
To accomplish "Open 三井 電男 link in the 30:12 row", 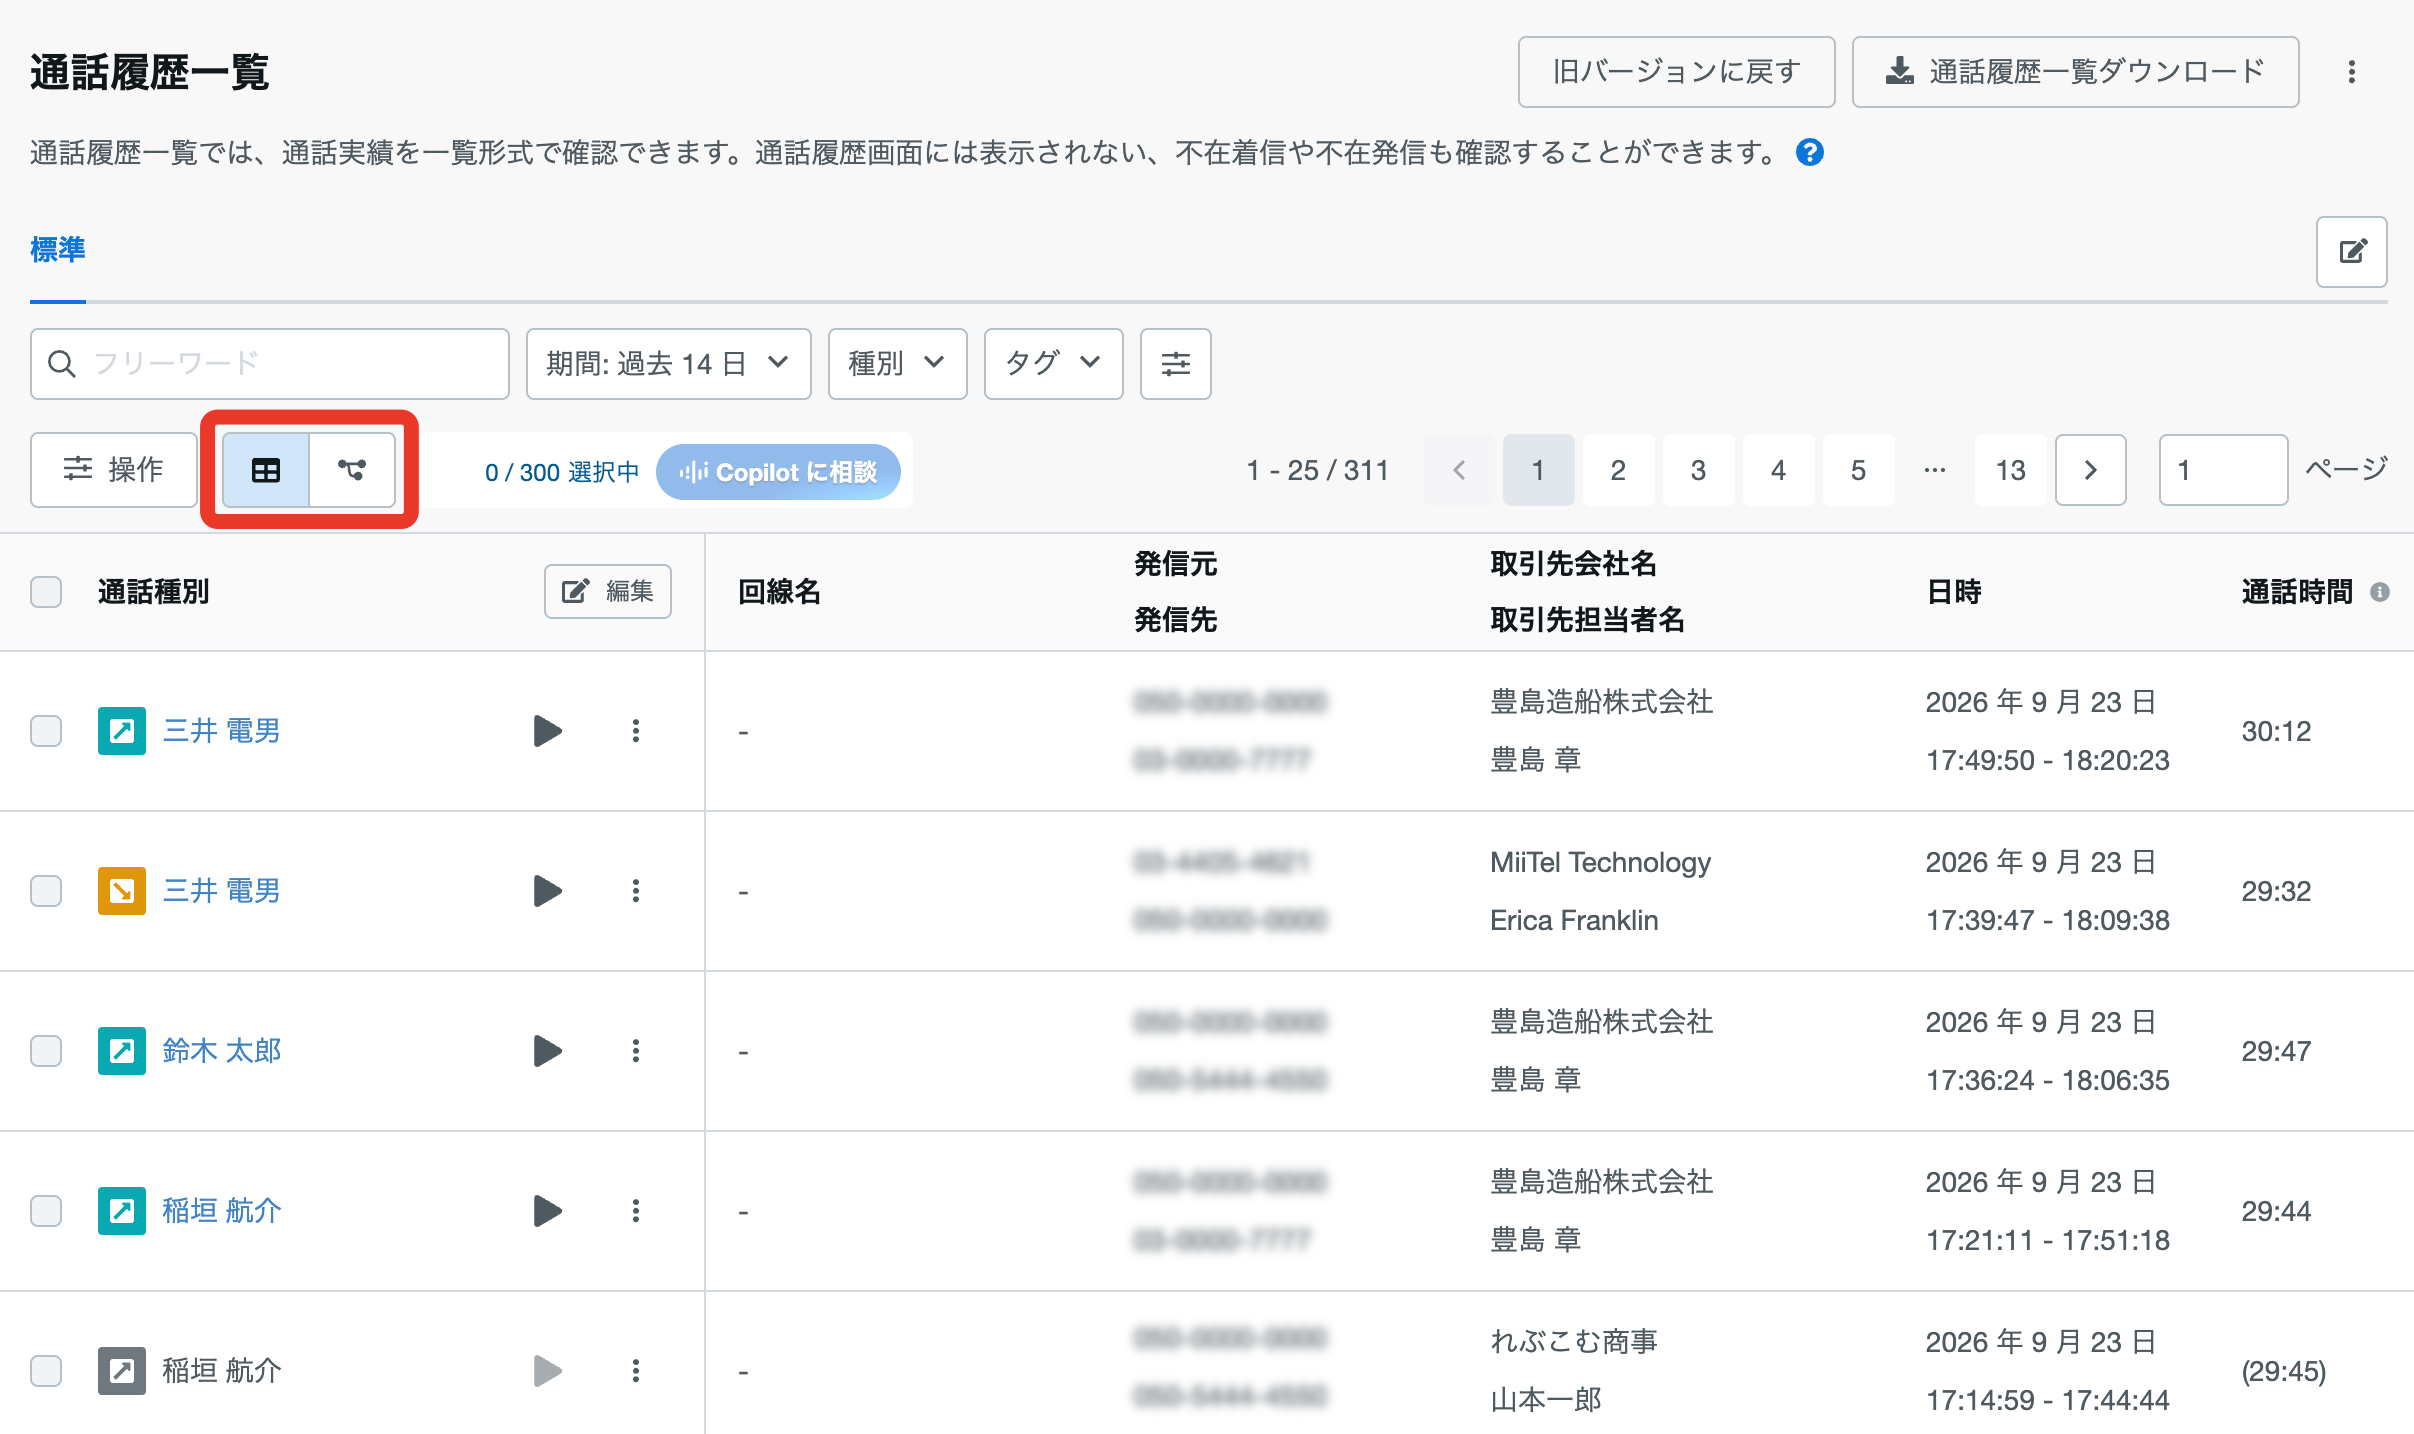I will [221, 731].
